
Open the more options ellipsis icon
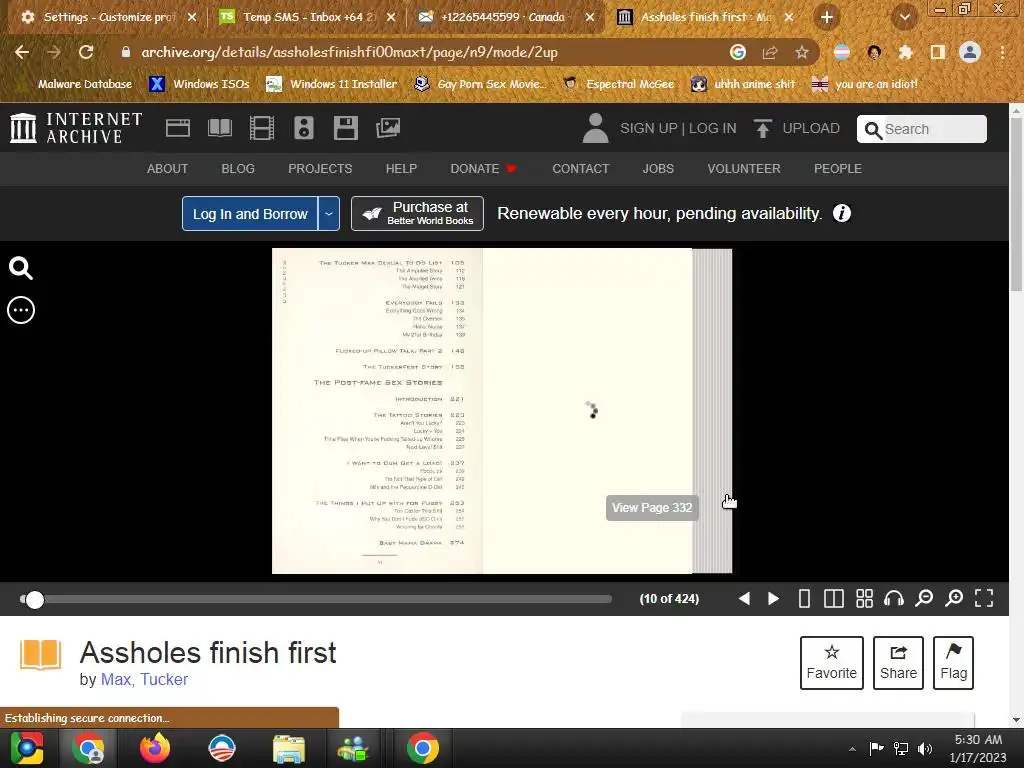(20, 310)
